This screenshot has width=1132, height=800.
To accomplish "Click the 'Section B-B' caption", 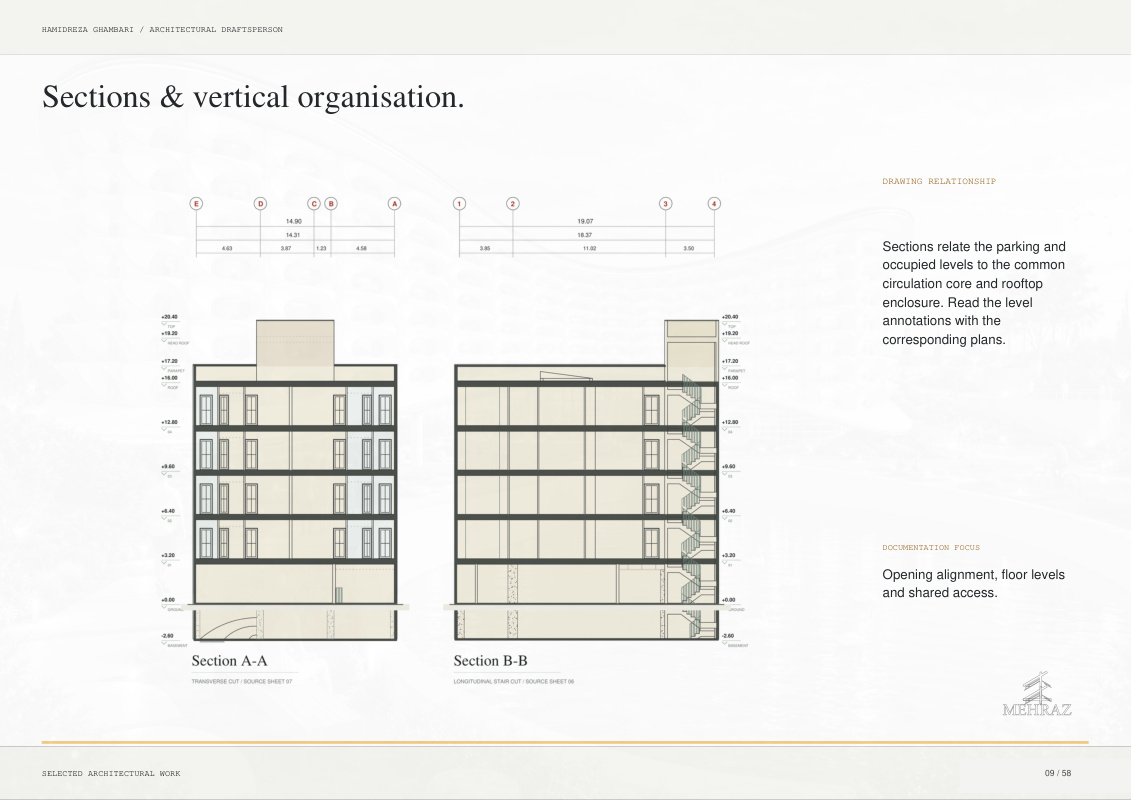I will [x=490, y=661].
